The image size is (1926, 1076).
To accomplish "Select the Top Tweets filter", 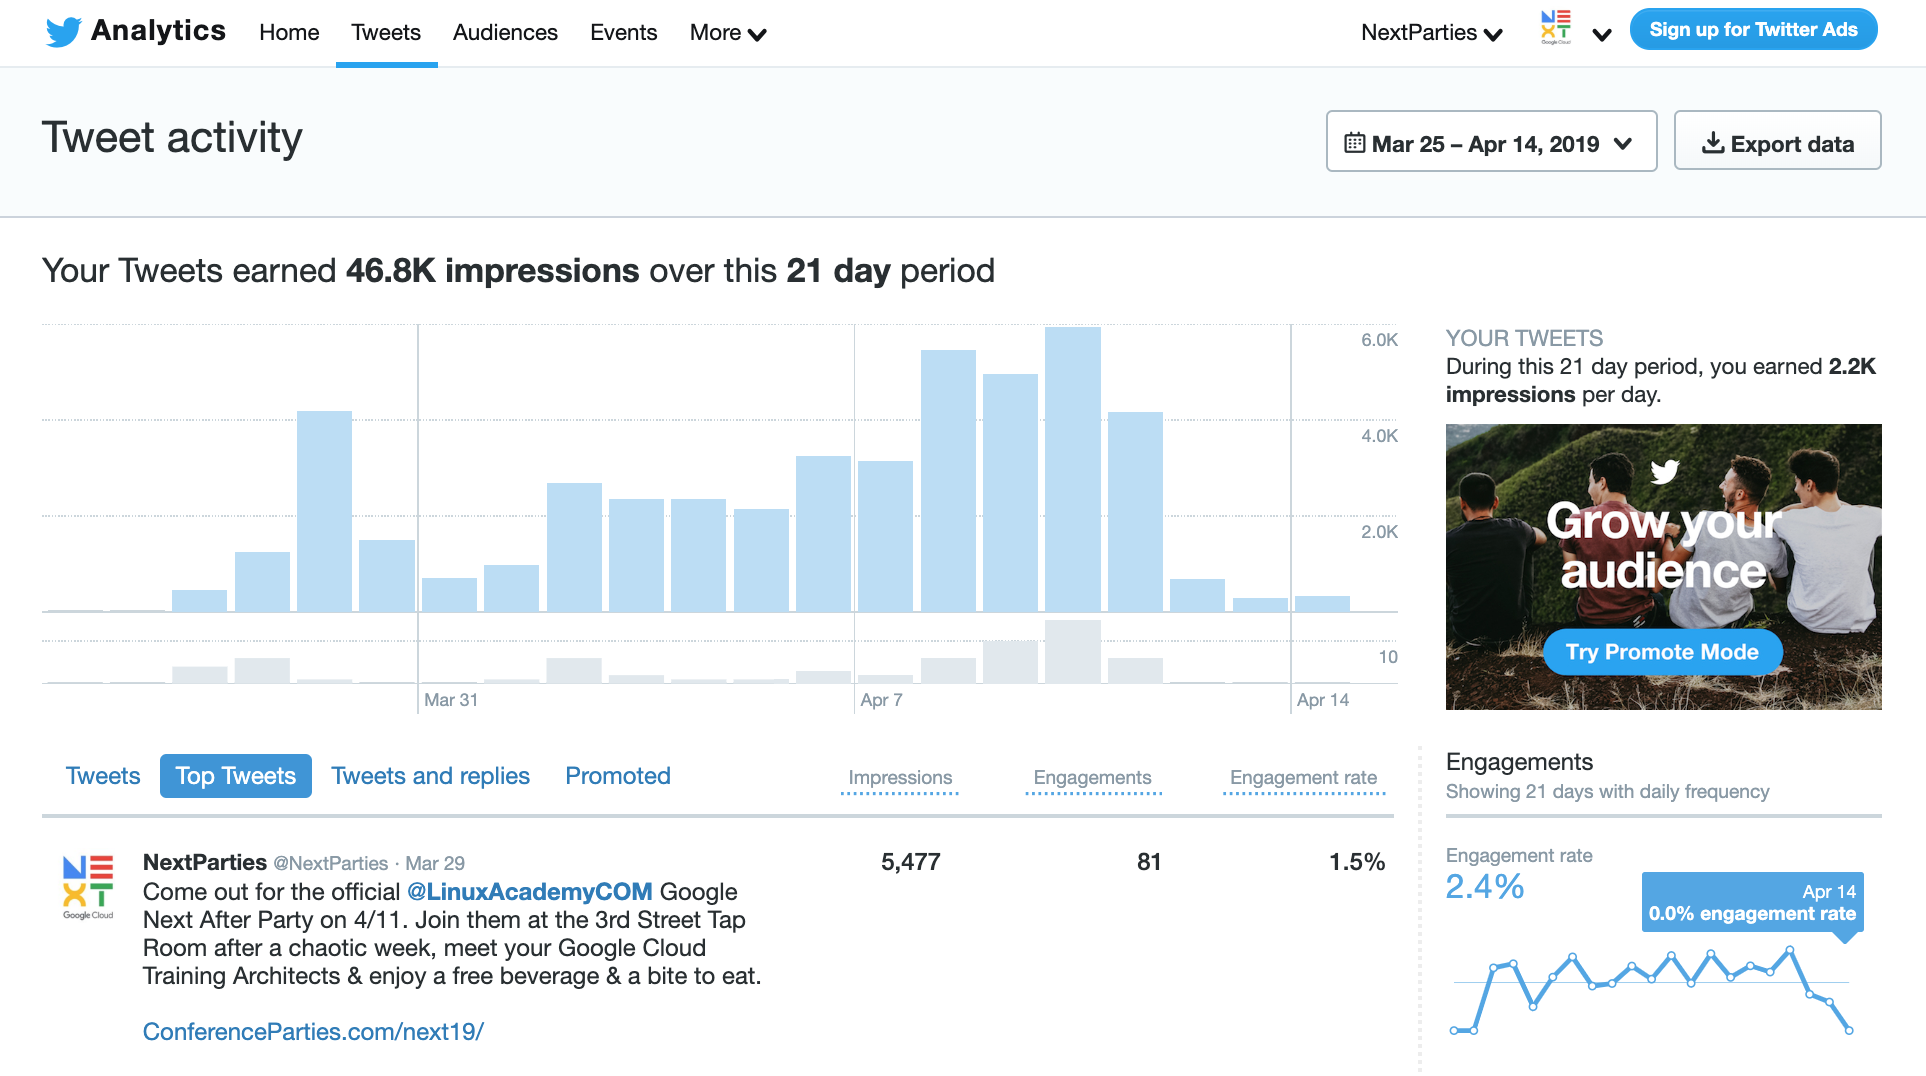I will point(236,776).
